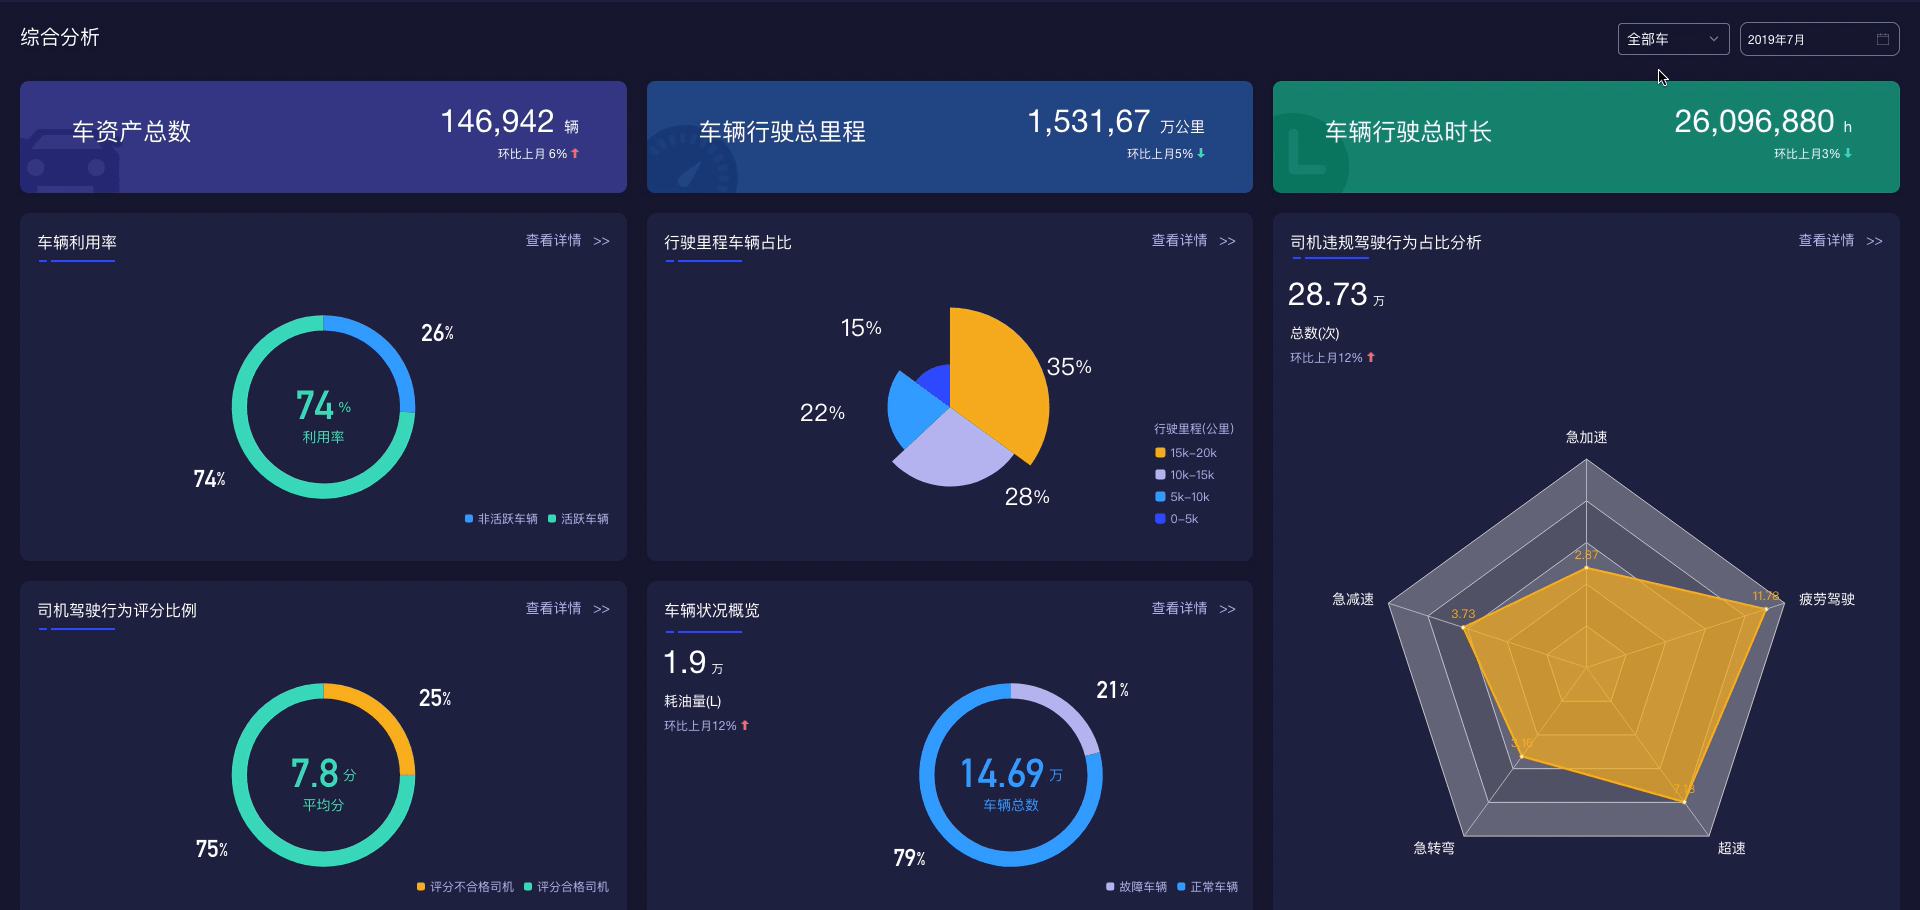Click the 急加速 radar axis label

1586,437
